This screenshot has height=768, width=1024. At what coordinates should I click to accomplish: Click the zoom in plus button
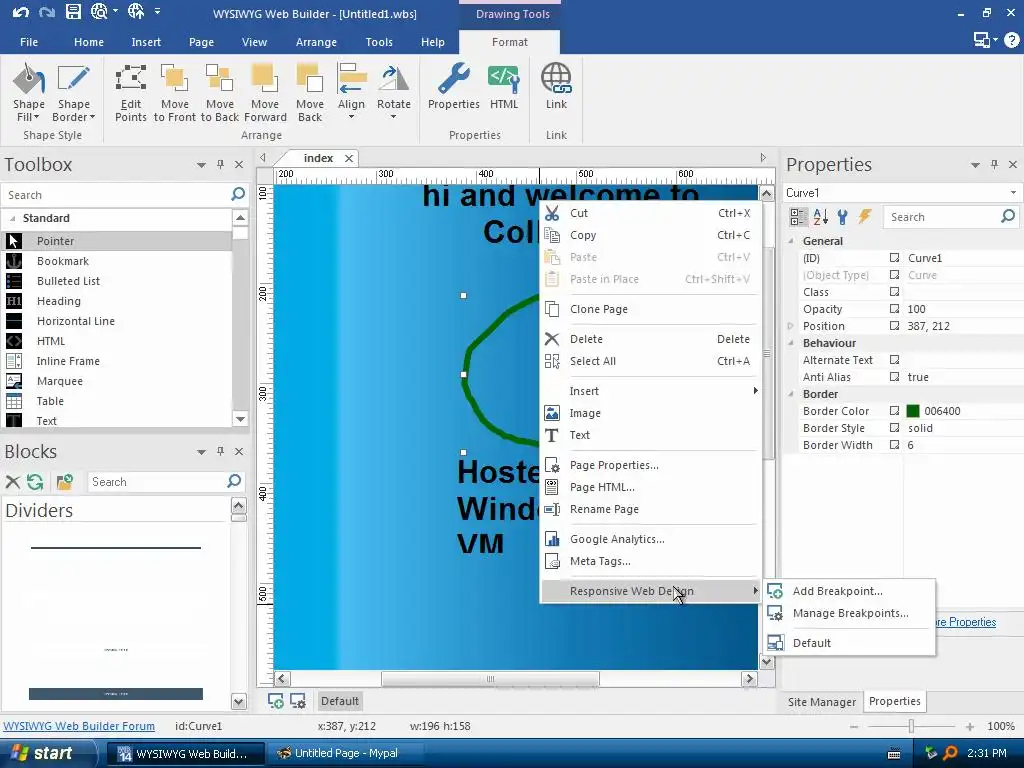[x=970, y=726]
